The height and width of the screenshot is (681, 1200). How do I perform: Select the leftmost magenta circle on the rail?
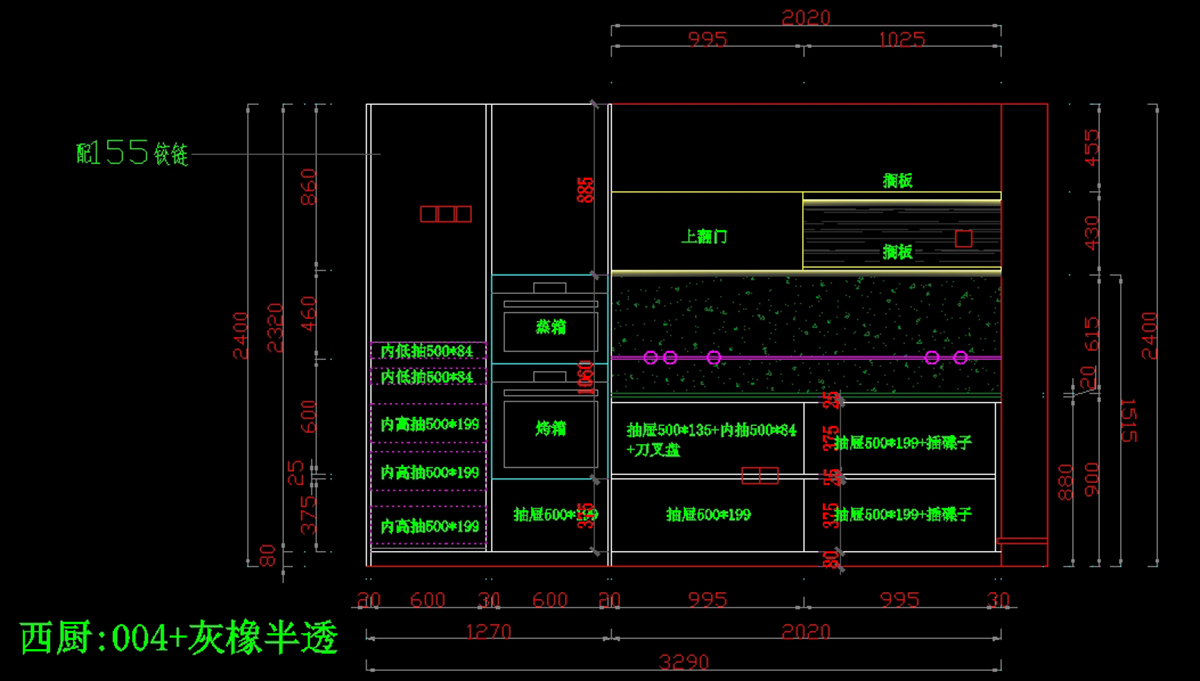pos(650,357)
